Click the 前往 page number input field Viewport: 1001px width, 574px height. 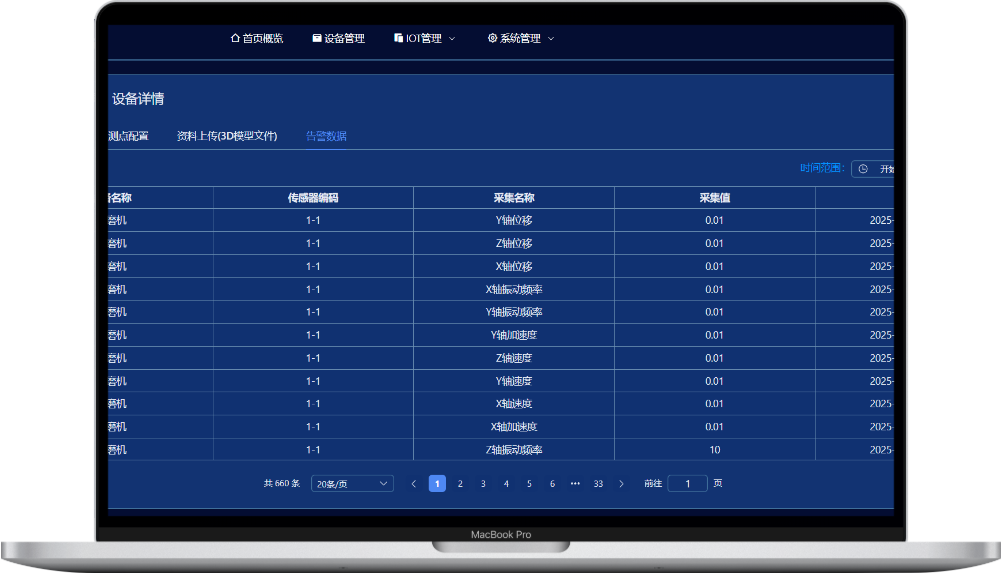[x=687, y=484]
